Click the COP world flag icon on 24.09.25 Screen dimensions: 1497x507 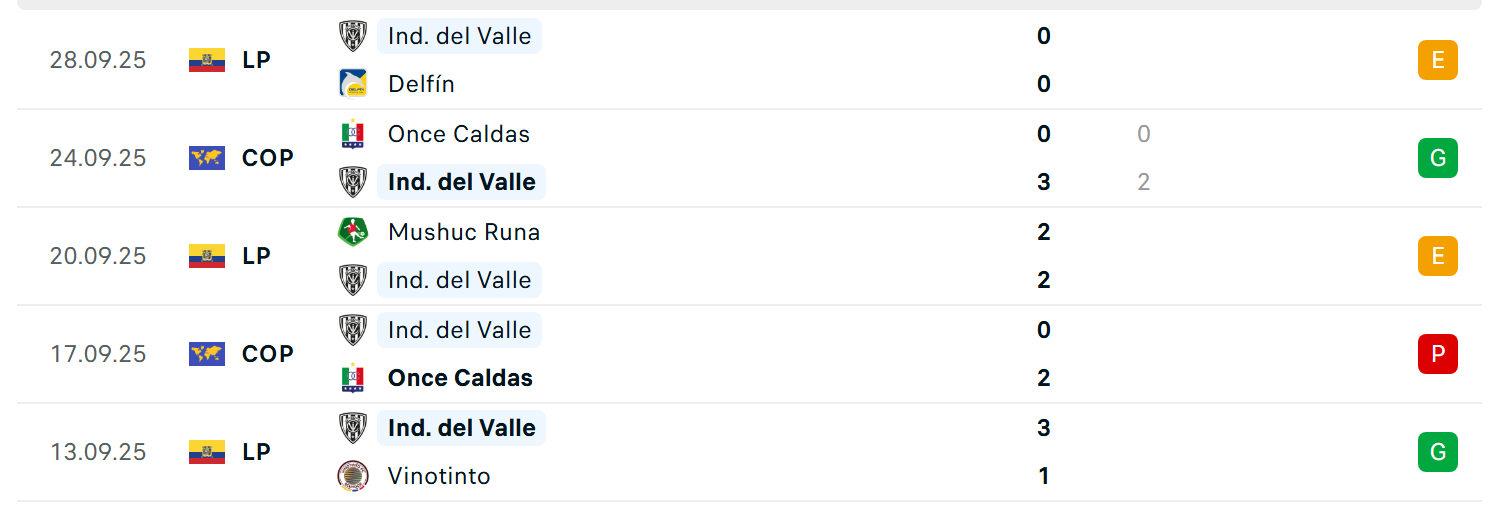207,158
